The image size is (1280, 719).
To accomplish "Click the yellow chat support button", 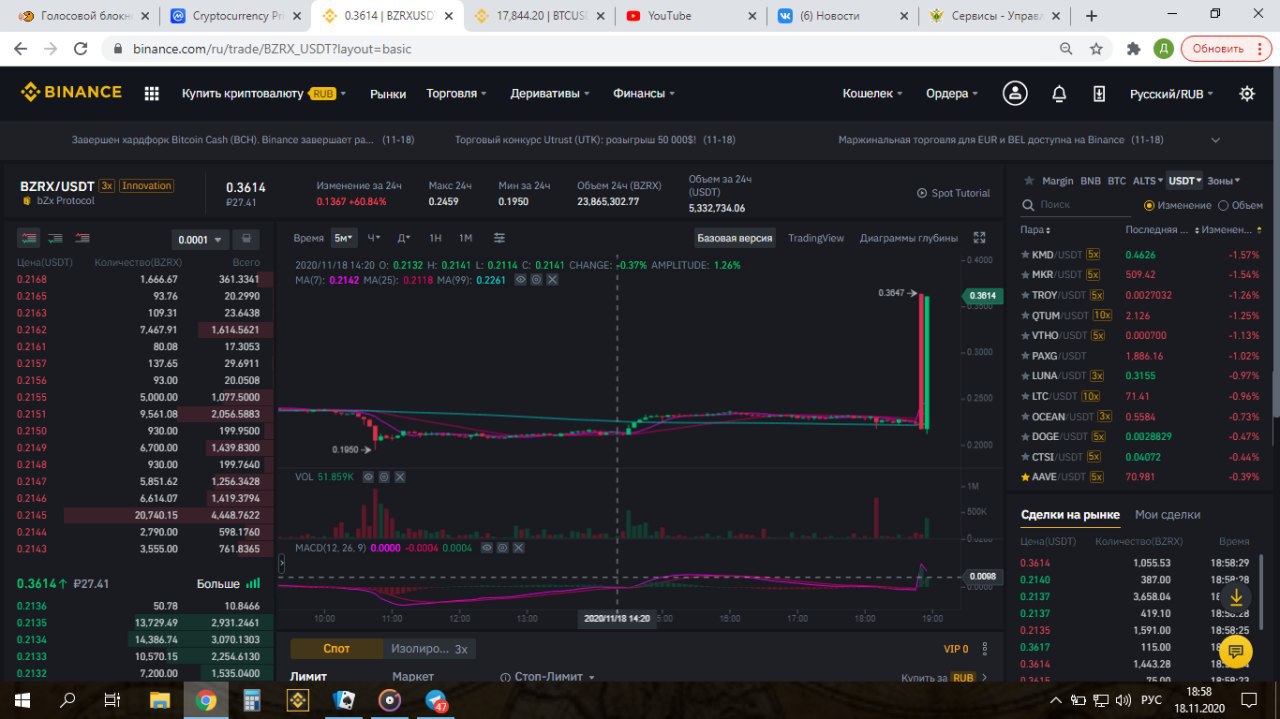I will [1235, 651].
